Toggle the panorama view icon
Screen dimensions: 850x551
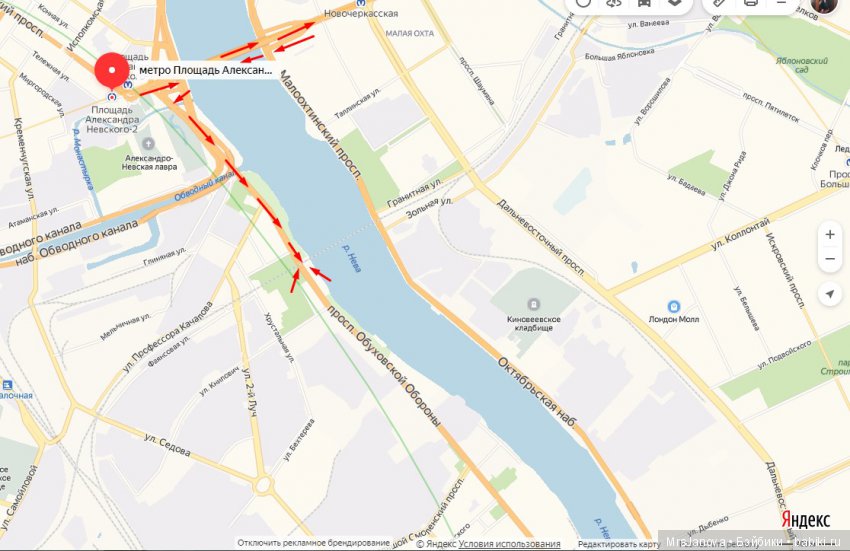pyautogui.click(x=613, y=3)
